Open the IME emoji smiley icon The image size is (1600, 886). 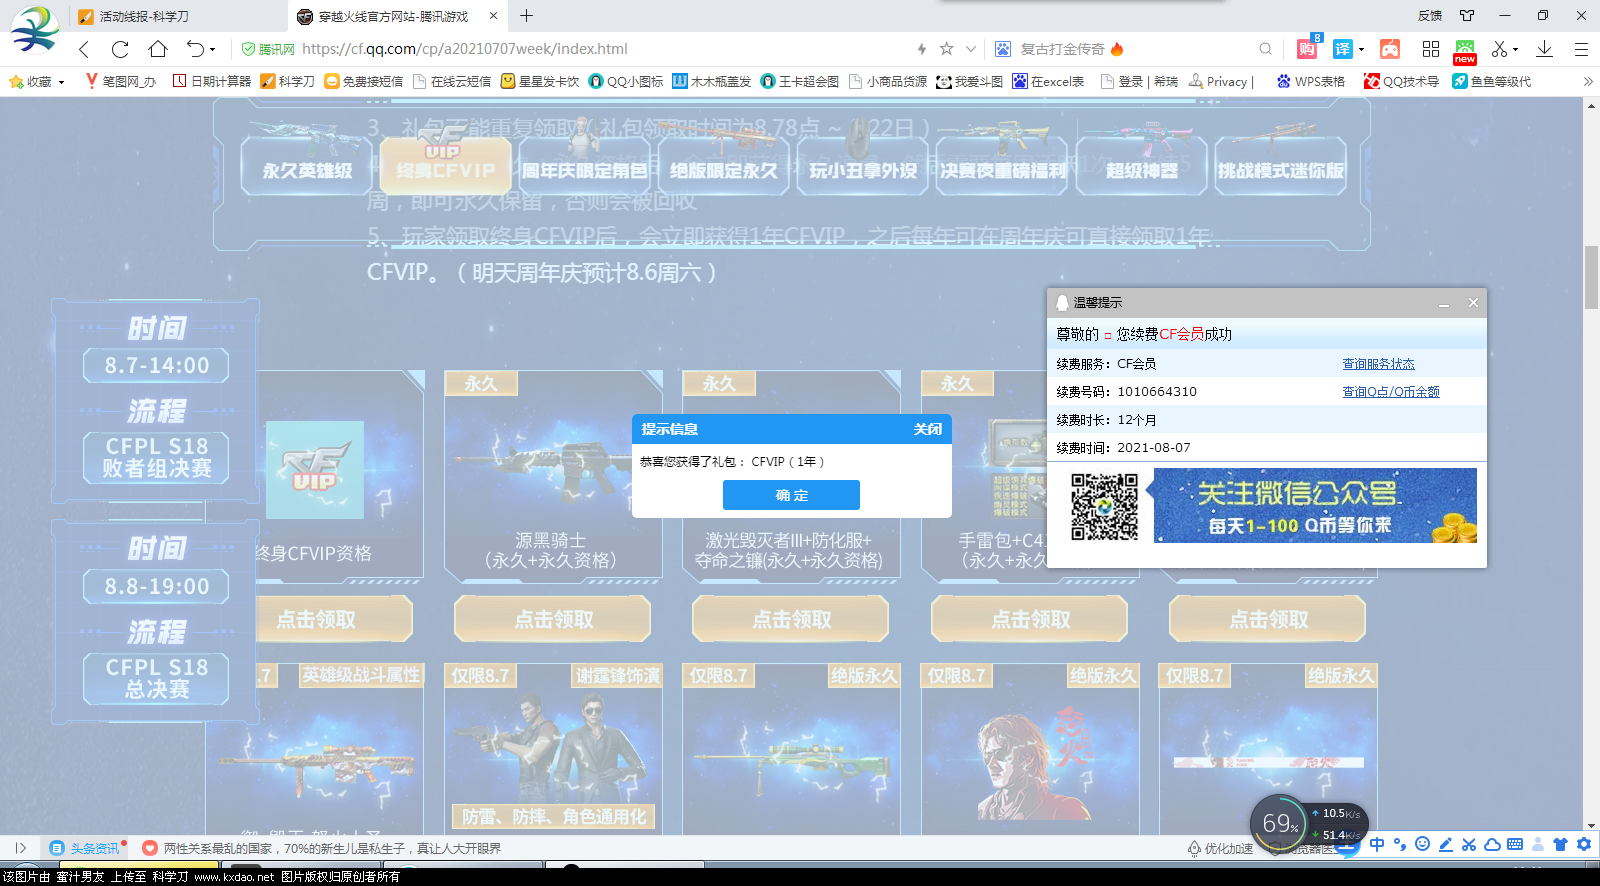[x=1423, y=845]
